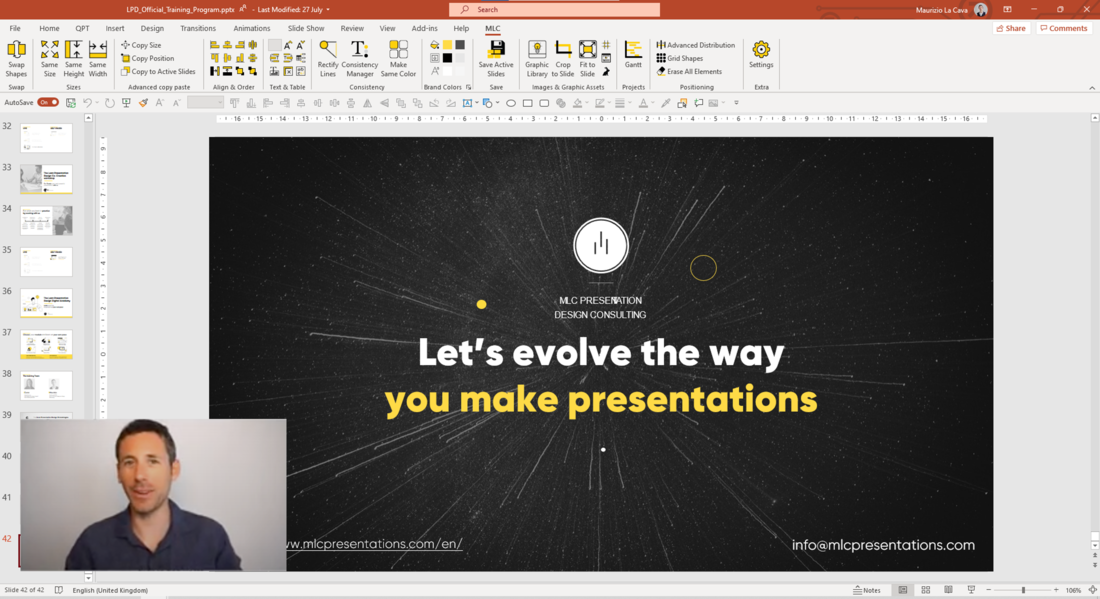This screenshot has height=599, width=1100.
Task: Click the info@mlcpresentations.com text on slide
Action: [x=883, y=545]
